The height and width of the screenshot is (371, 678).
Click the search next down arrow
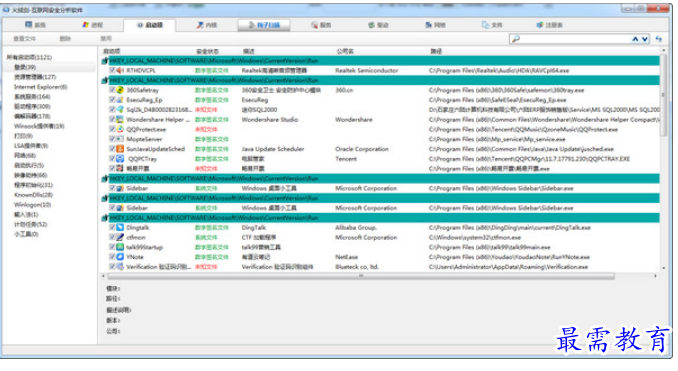coord(645,39)
